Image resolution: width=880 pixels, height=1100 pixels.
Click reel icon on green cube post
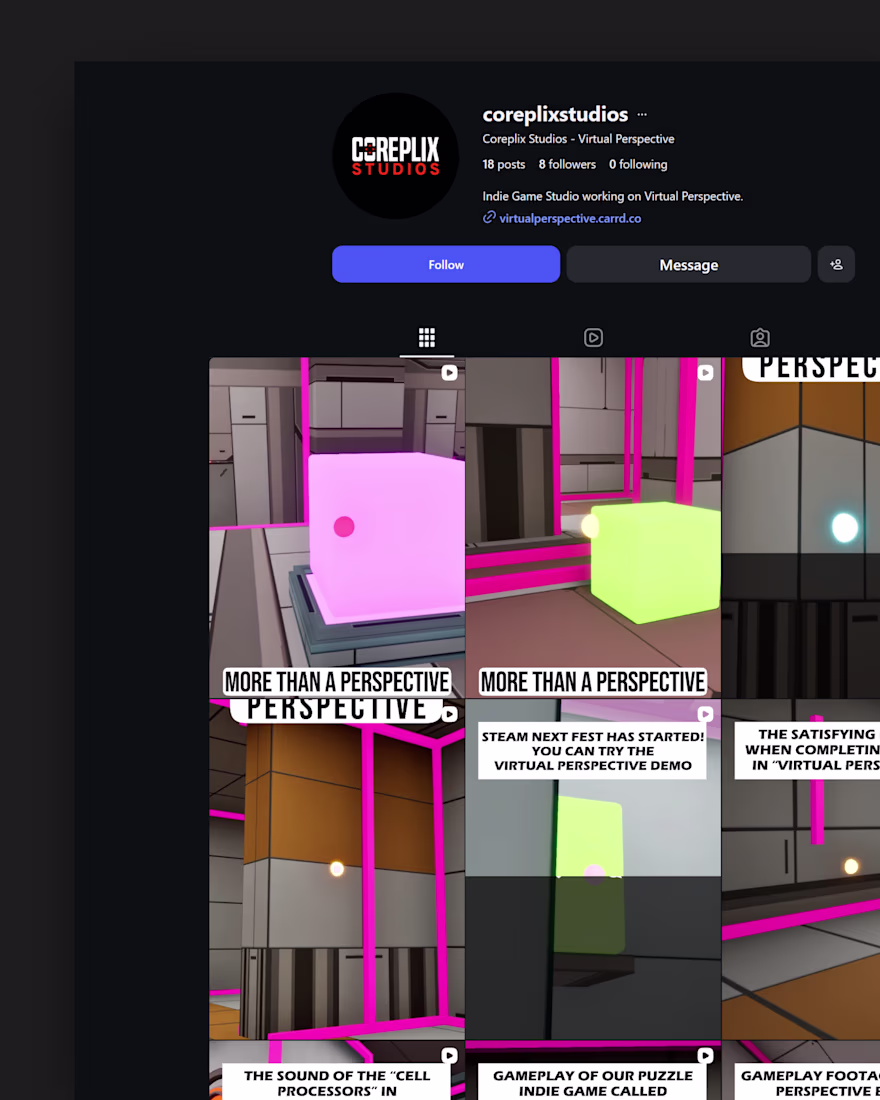[x=705, y=373]
